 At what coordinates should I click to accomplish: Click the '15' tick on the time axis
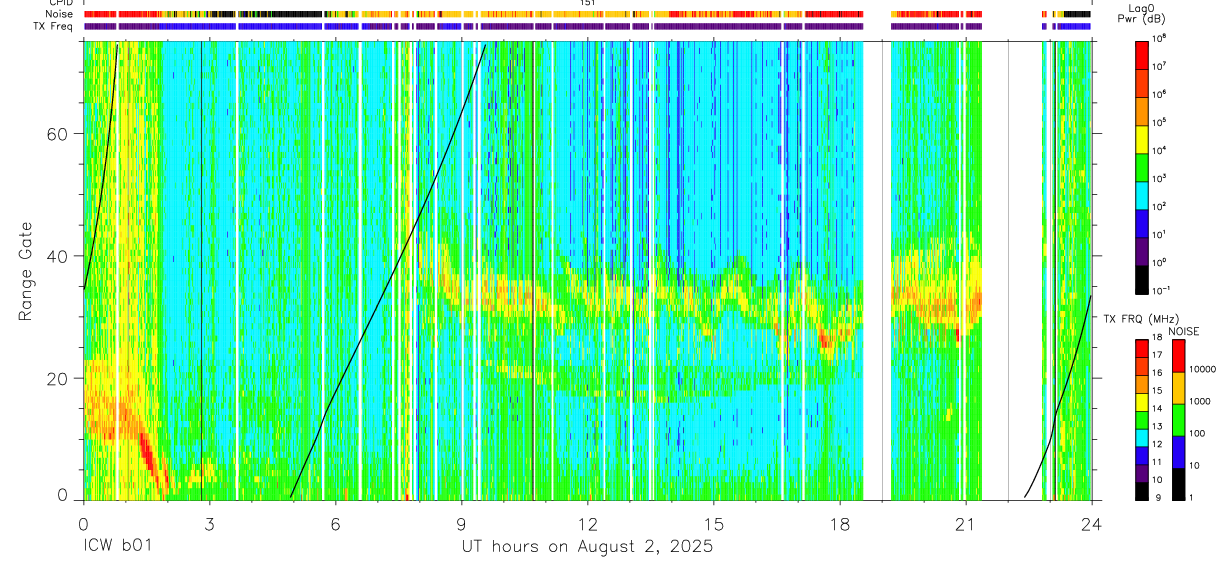pos(714,524)
